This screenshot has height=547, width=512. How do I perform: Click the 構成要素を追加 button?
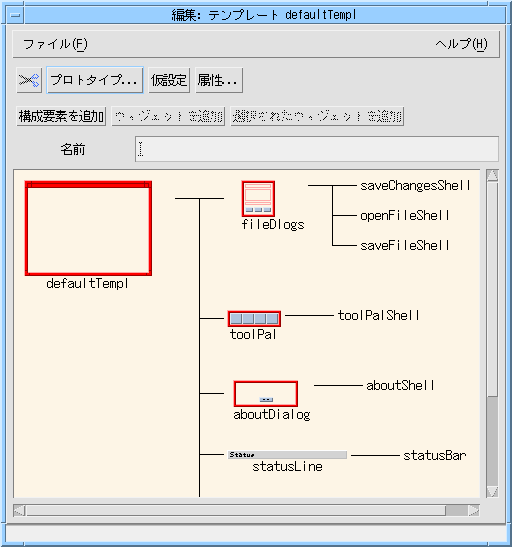tap(61, 116)
